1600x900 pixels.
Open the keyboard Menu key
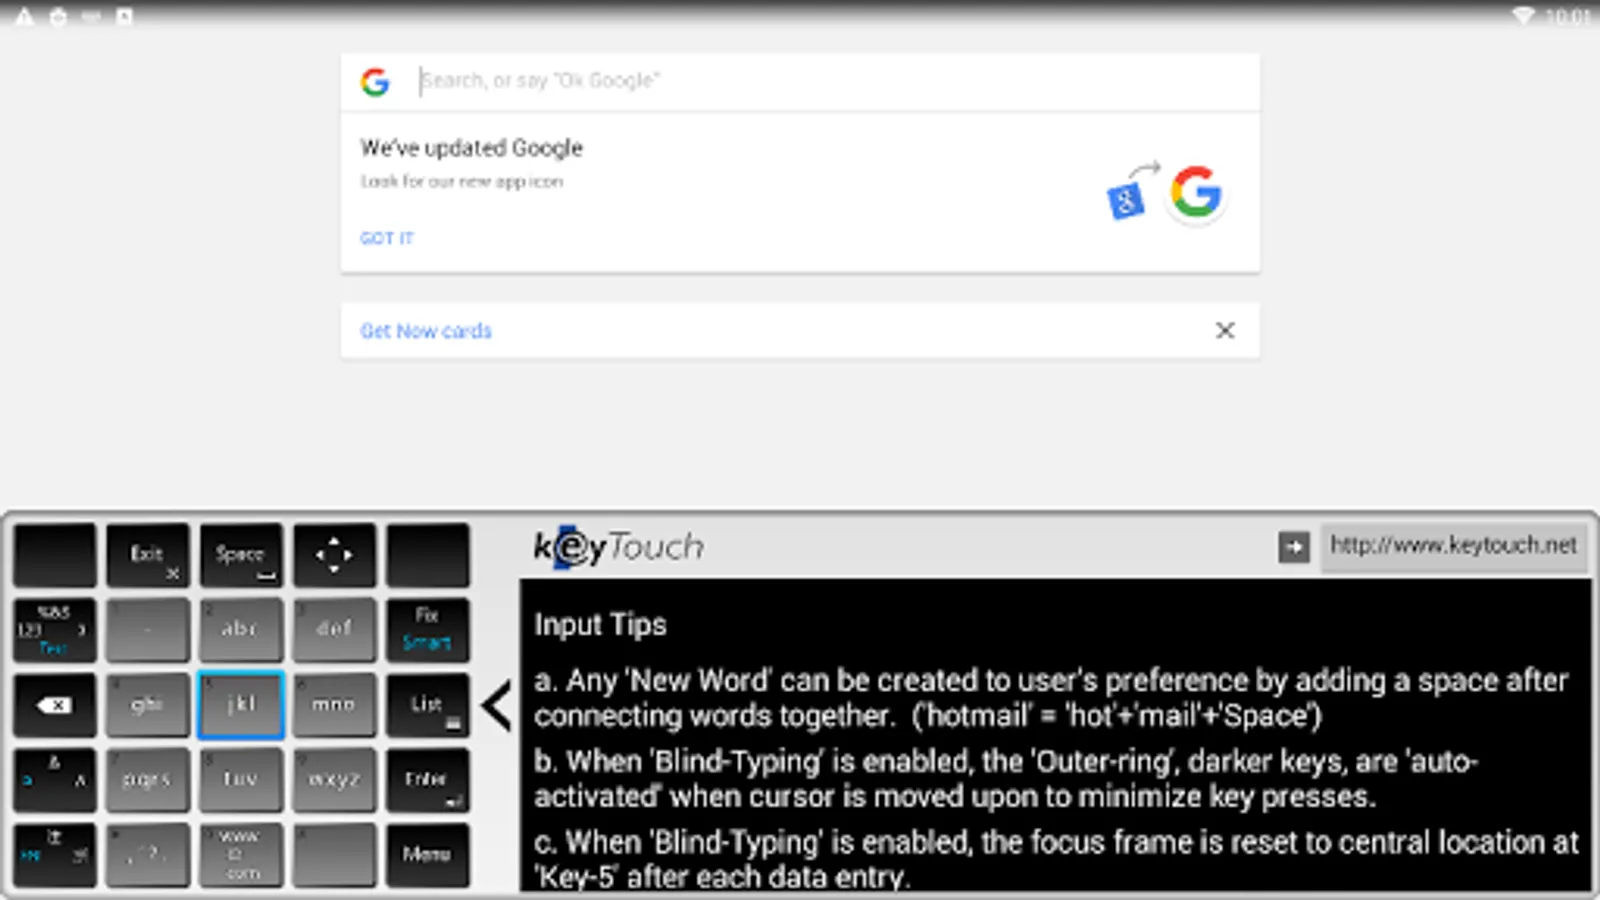427,855
